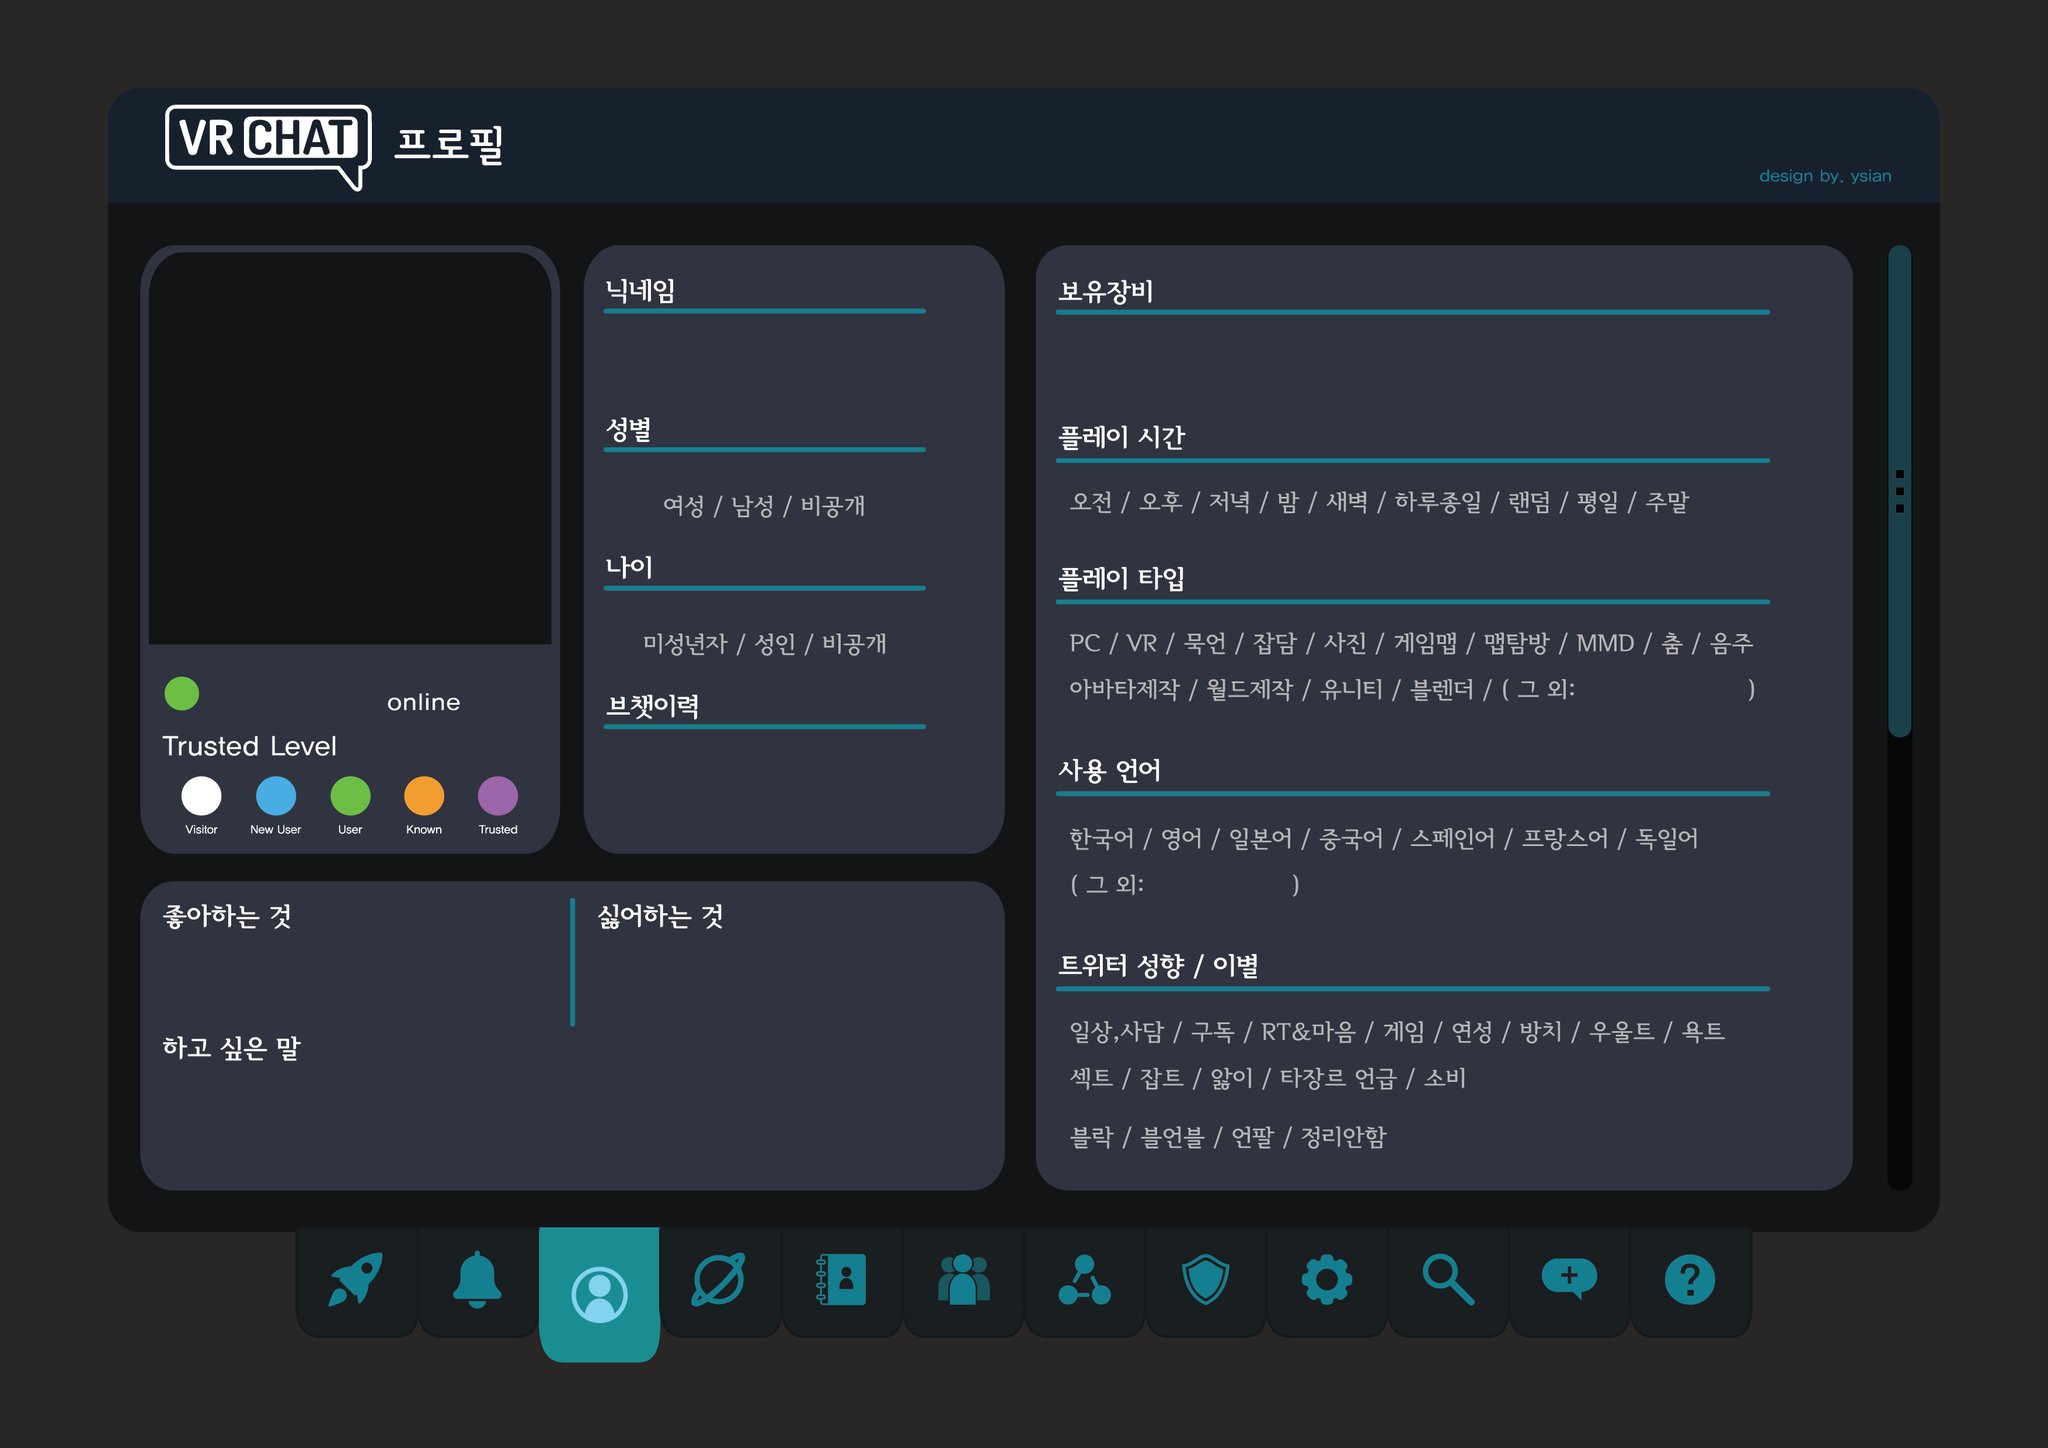Open the notifications bell

point(478,1281)
